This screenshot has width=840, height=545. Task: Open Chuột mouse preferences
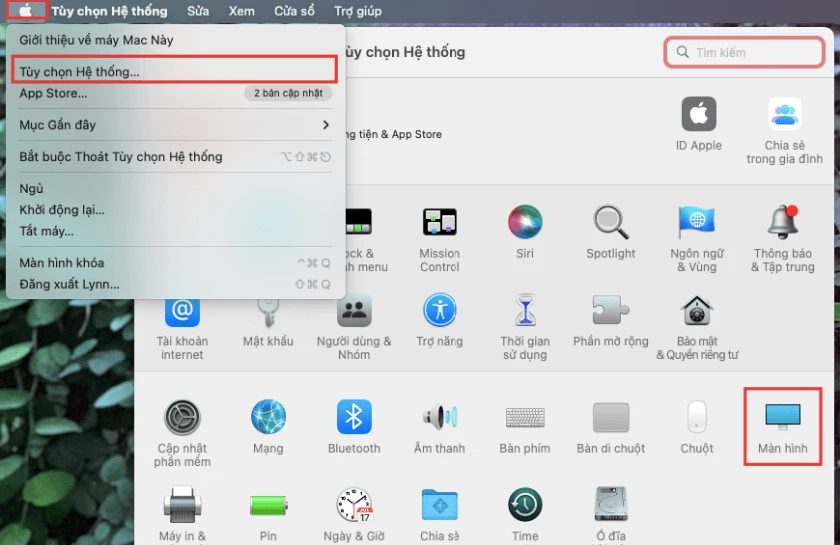[x=696, y=427]
